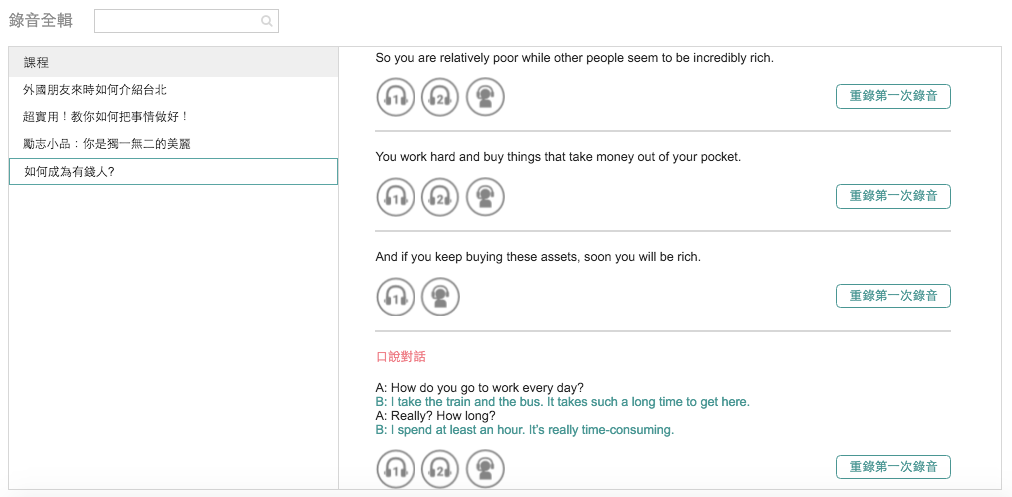Re-record the 'You work hard' sentence

pos(893,197)
